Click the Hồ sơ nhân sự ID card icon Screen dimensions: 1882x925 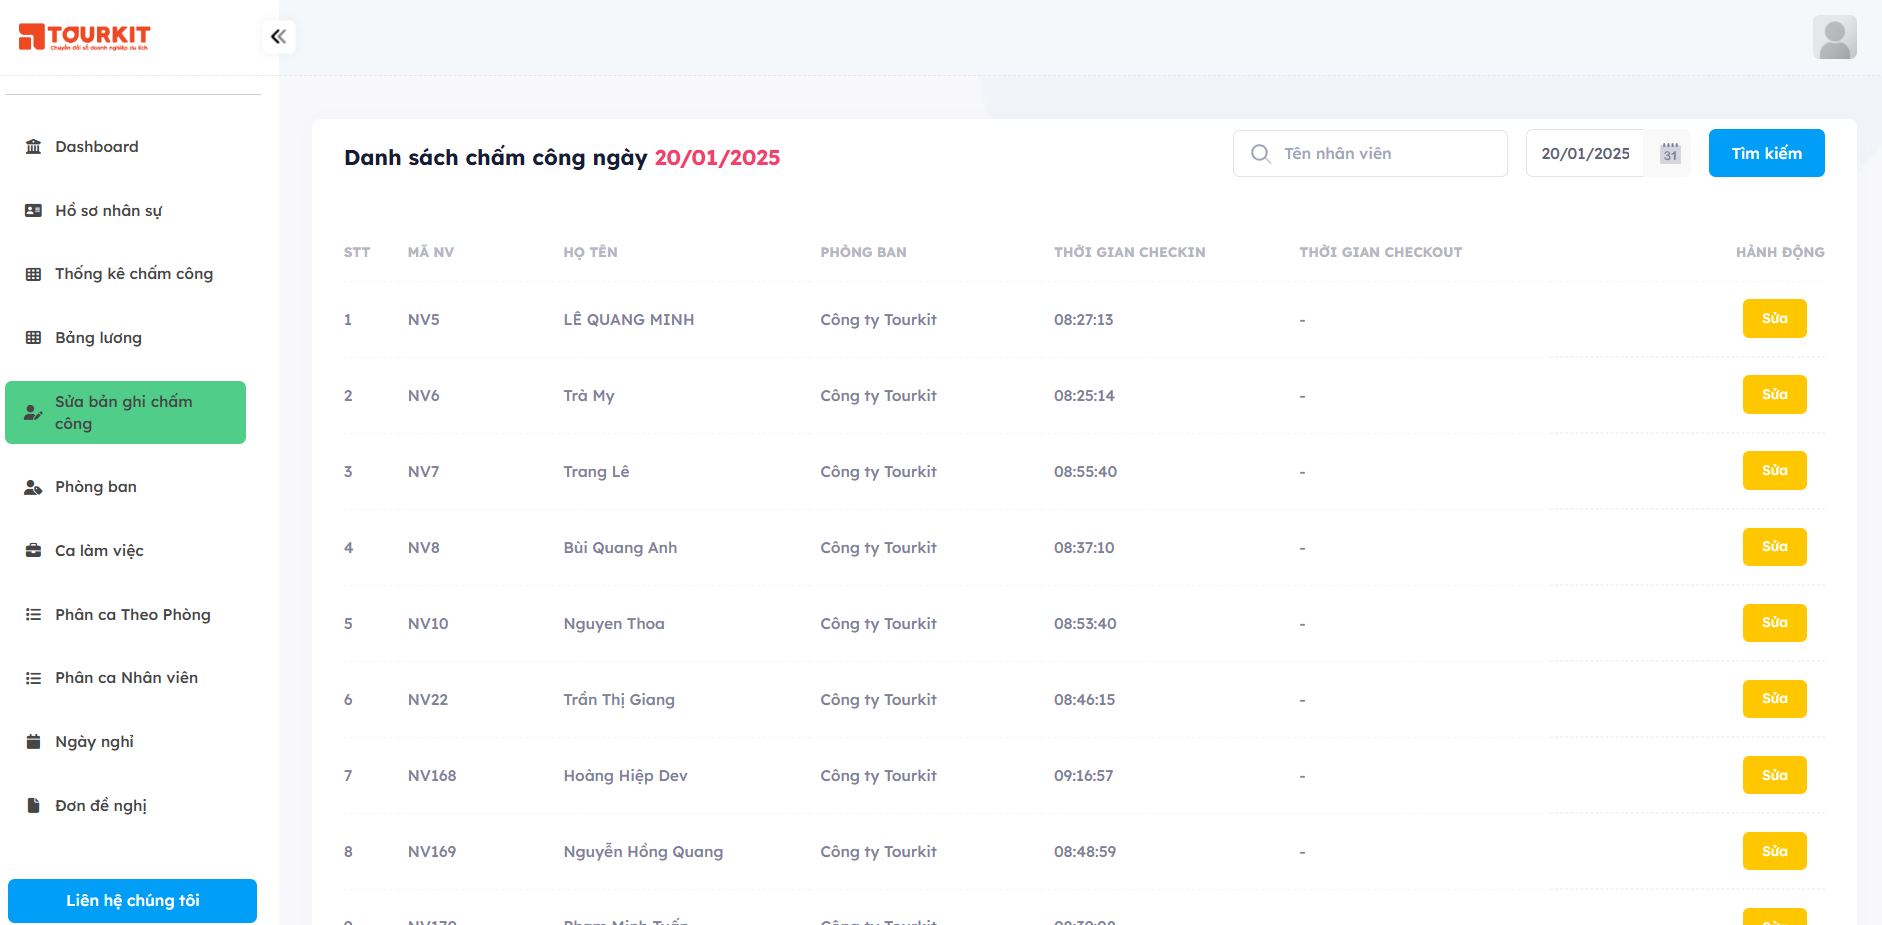click(33, 211)
